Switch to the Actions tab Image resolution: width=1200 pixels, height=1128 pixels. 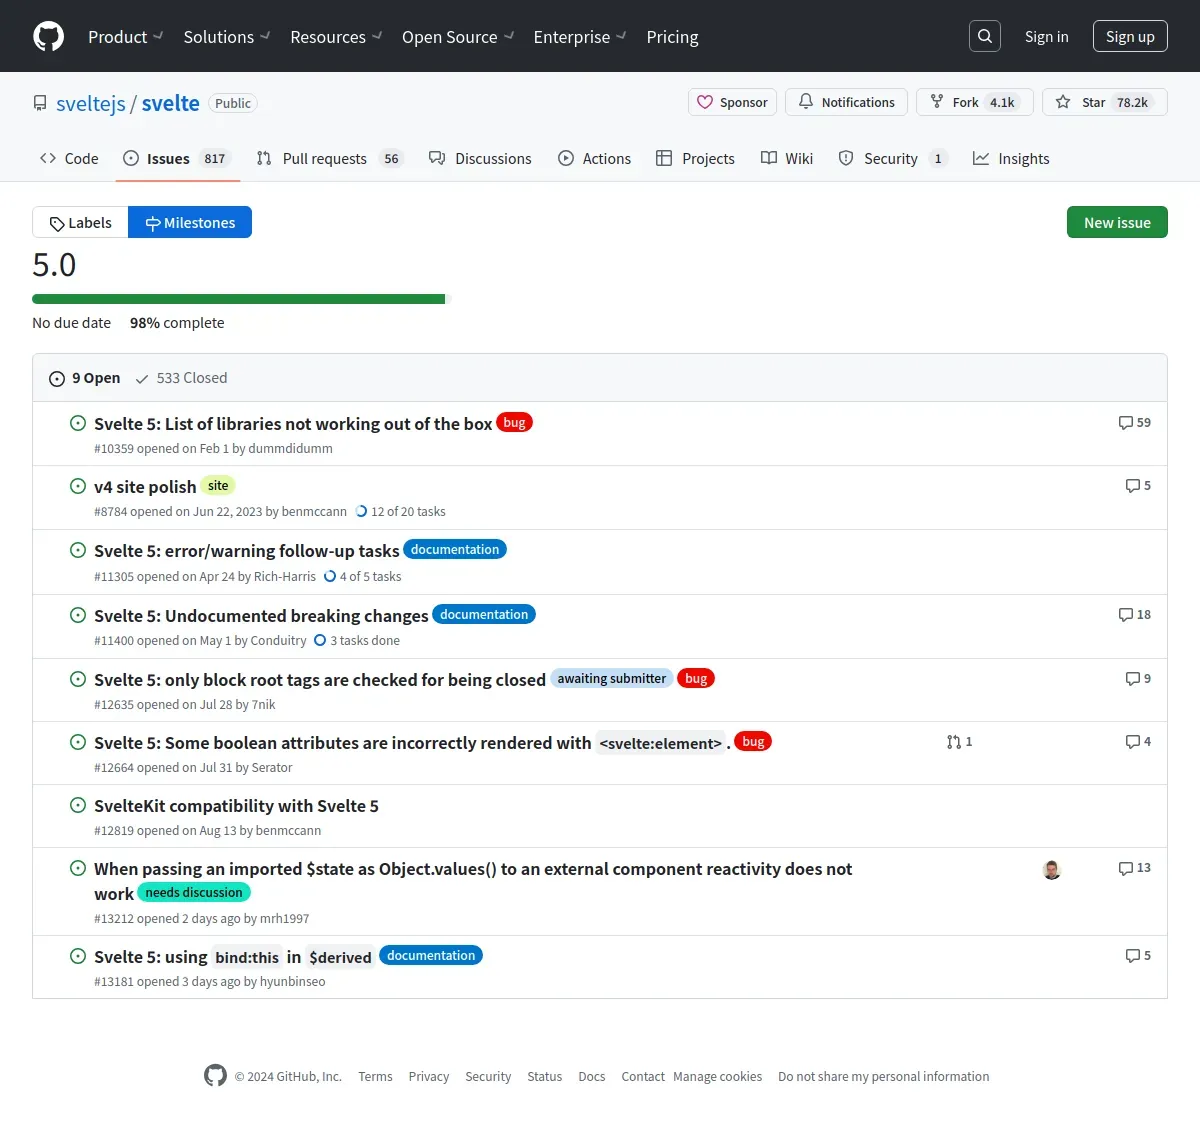pyautogui.click(x=594, y=158)
